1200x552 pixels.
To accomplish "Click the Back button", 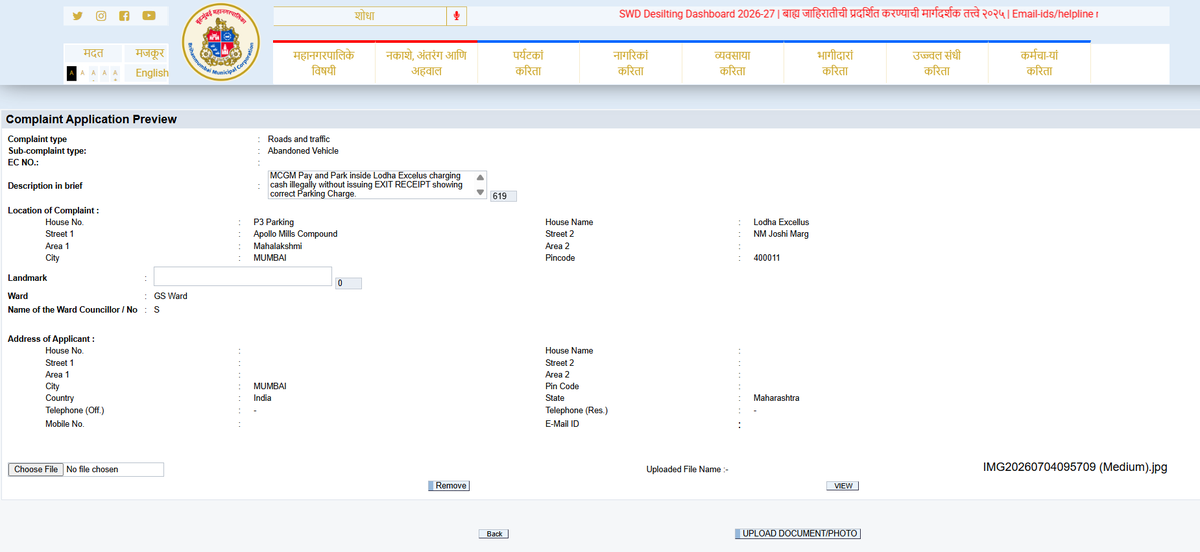I will point(494,534).
